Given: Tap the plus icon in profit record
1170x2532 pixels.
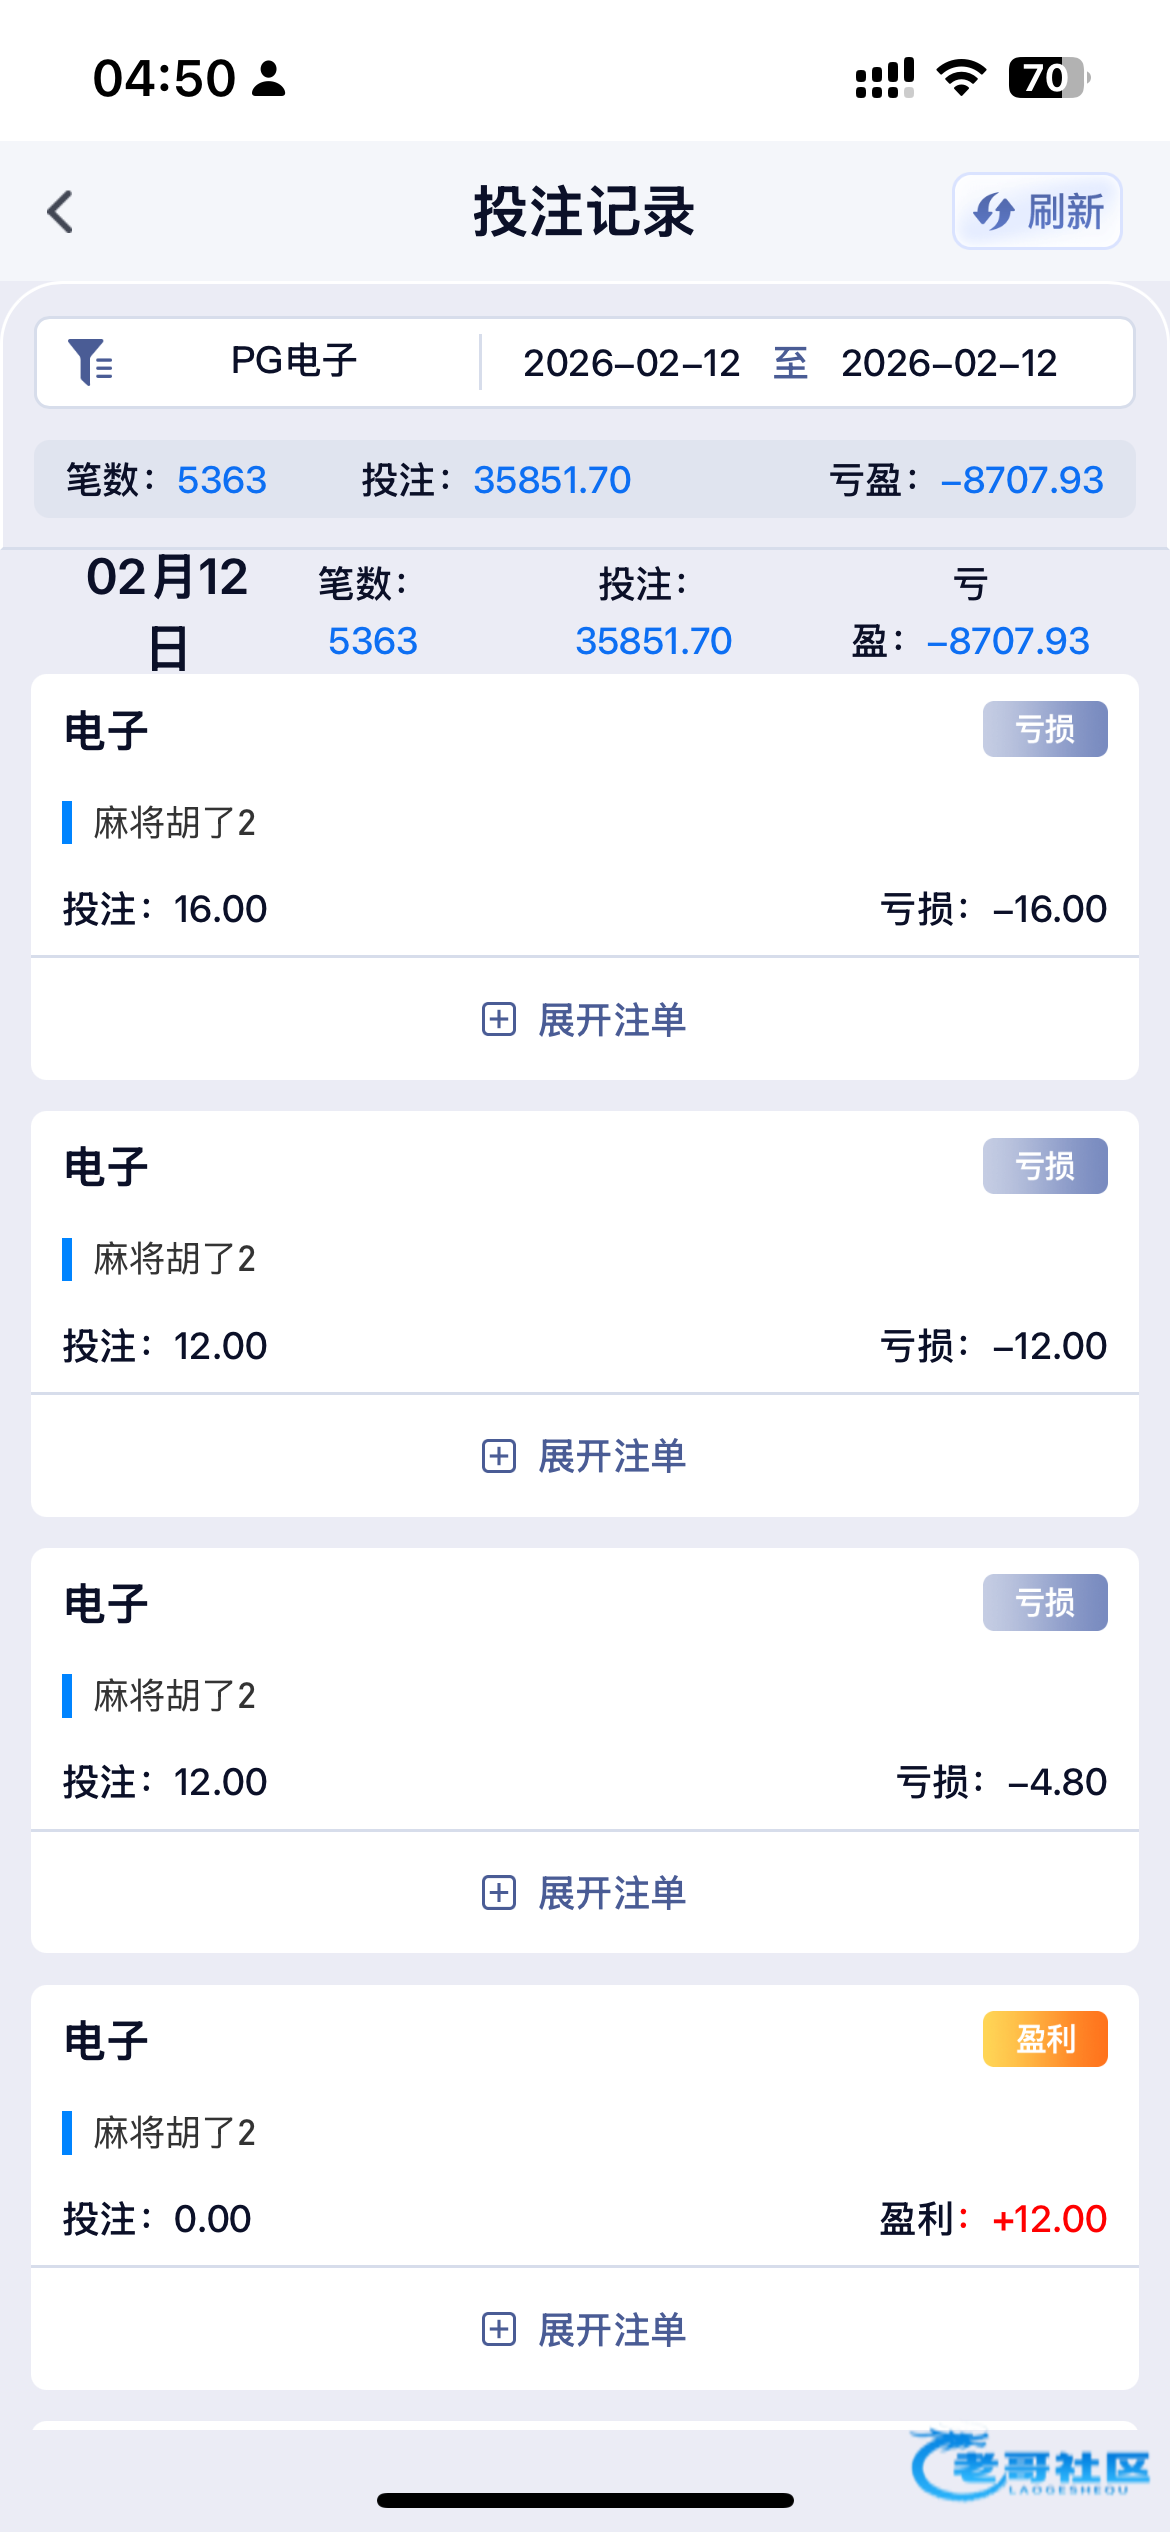Looking at the screenshot, I should (499, 2330).
